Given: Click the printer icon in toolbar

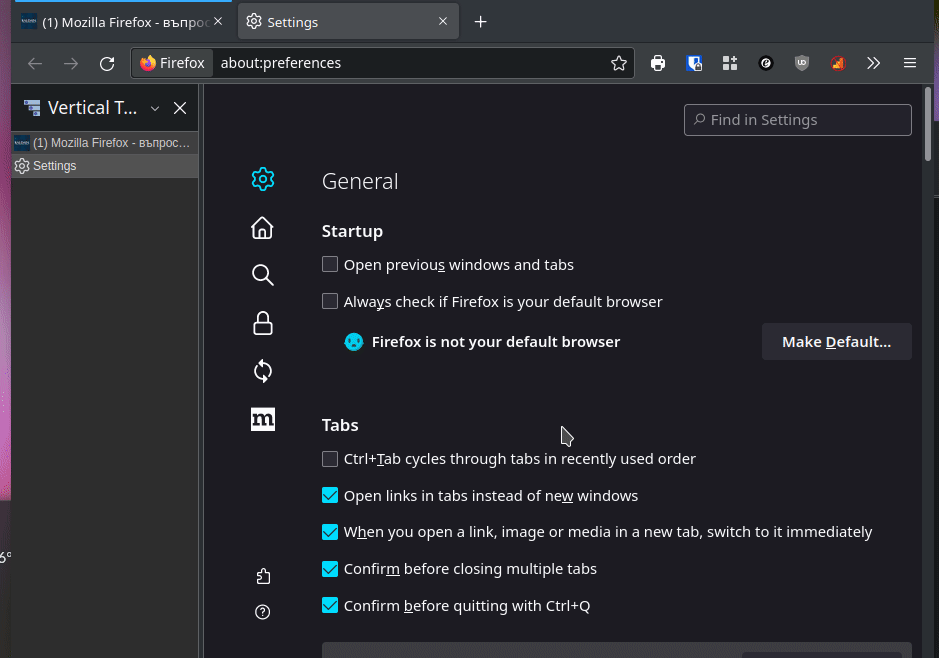Looking at the screenshot, I should pos(658,63).
